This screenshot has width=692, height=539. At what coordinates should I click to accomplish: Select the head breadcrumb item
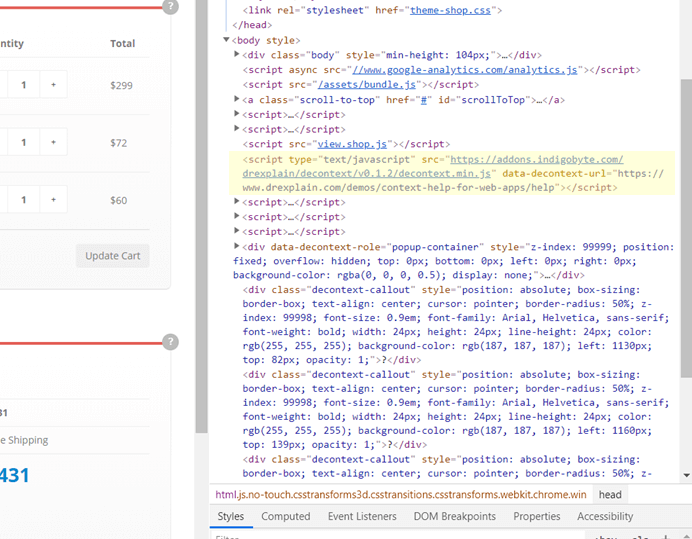tap(610, 494)
